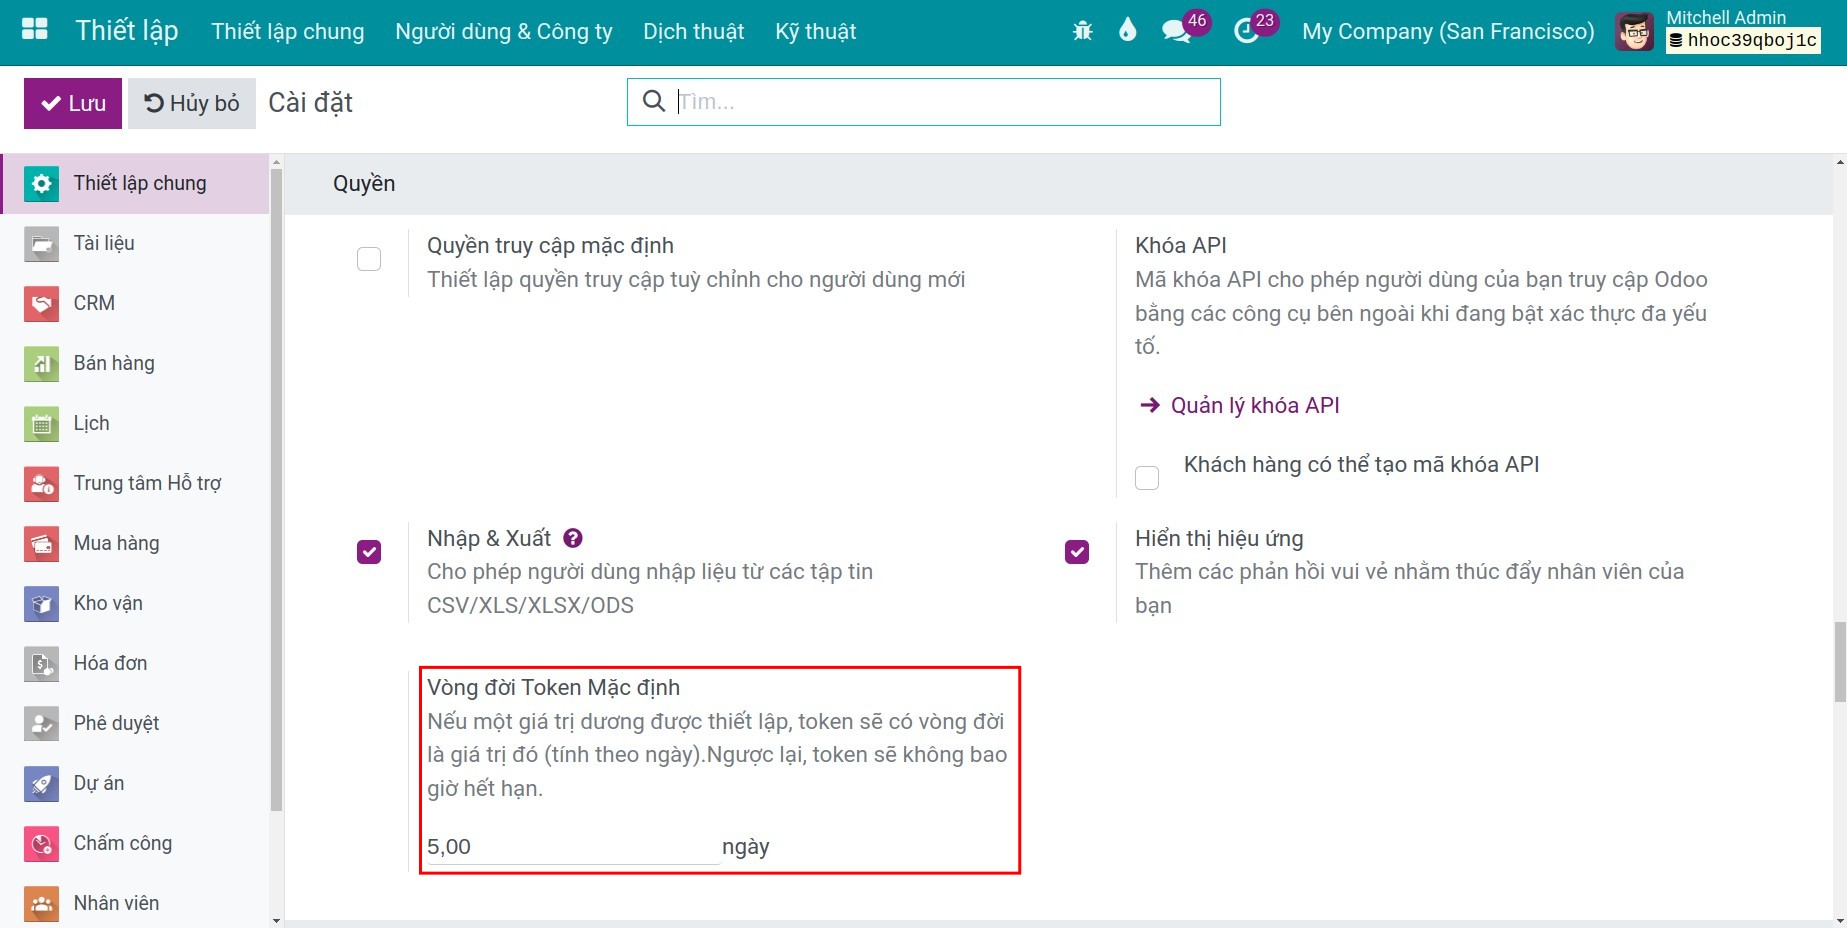Open the Mitchell Admin user menu
The height and width of the screenshot is (928, 1847).
click(x=1634, y=31)
